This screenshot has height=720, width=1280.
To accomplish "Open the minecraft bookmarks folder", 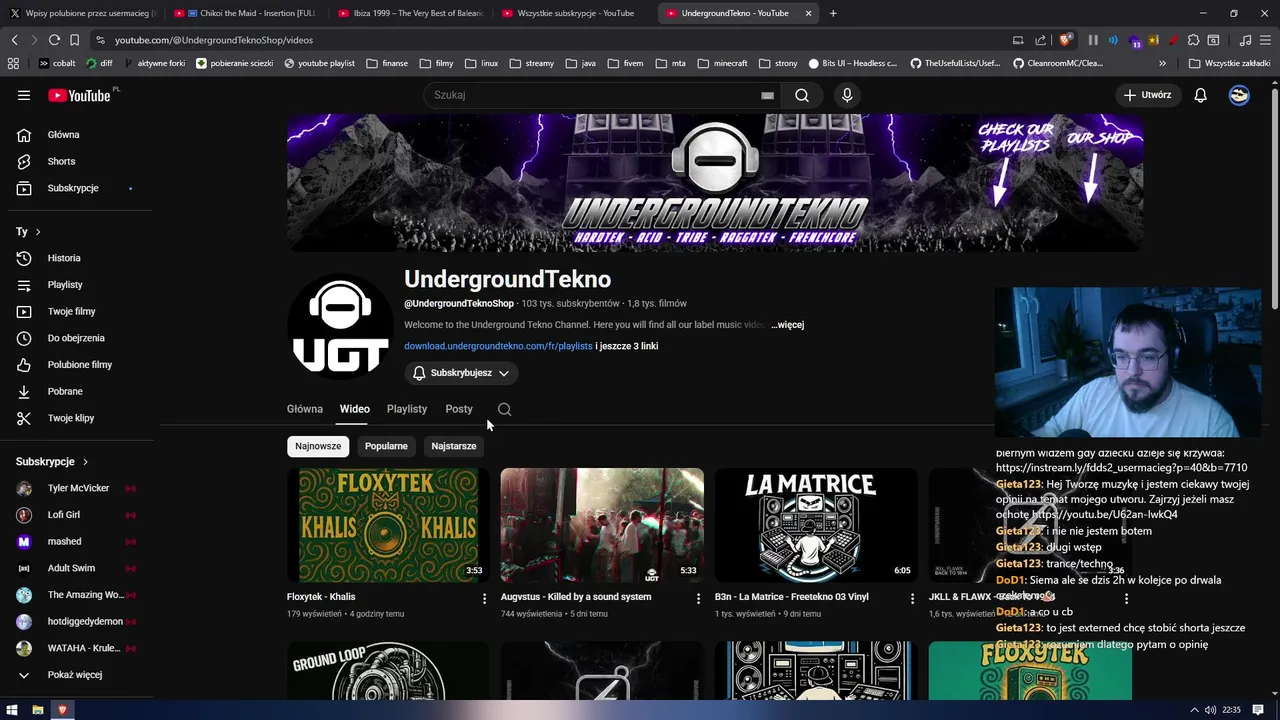I will pos(721,63).
